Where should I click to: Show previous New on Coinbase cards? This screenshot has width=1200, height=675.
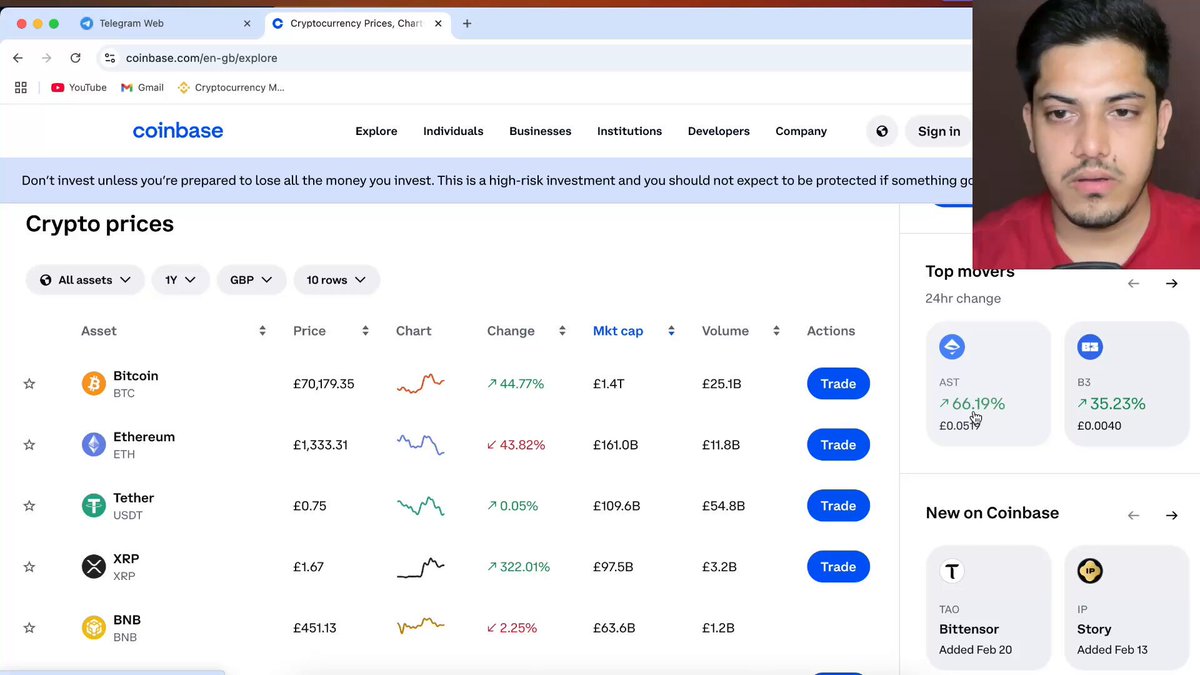pos(1133,516)
